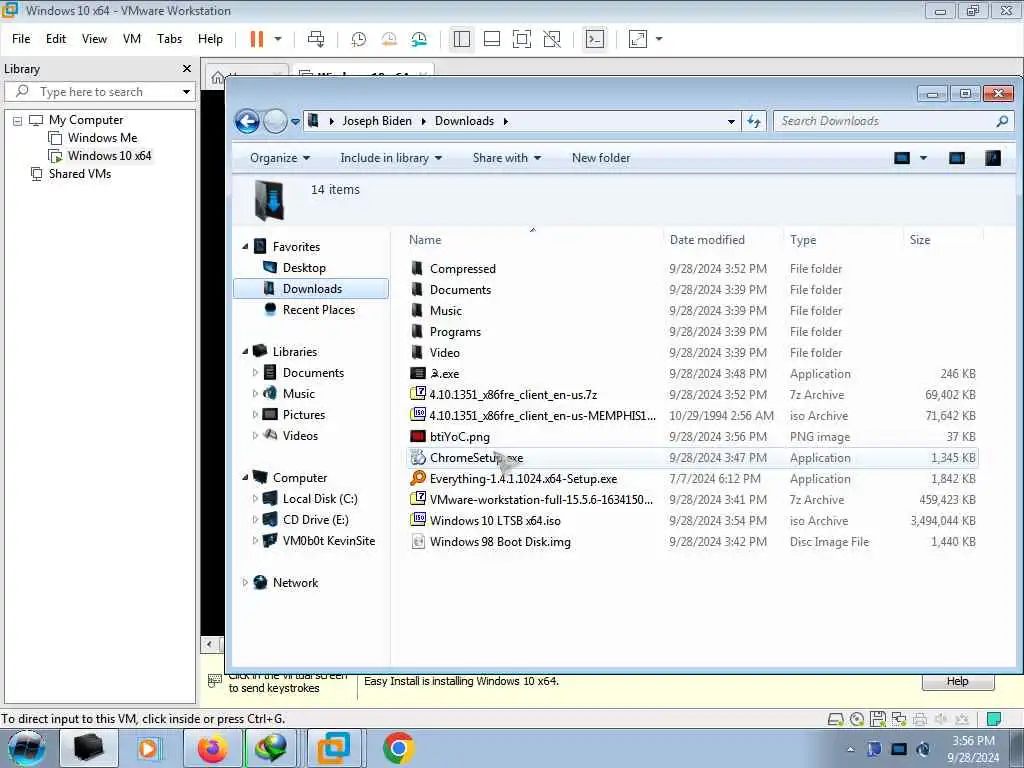
Task: Expand the Network node
Action: coord(245,583)
